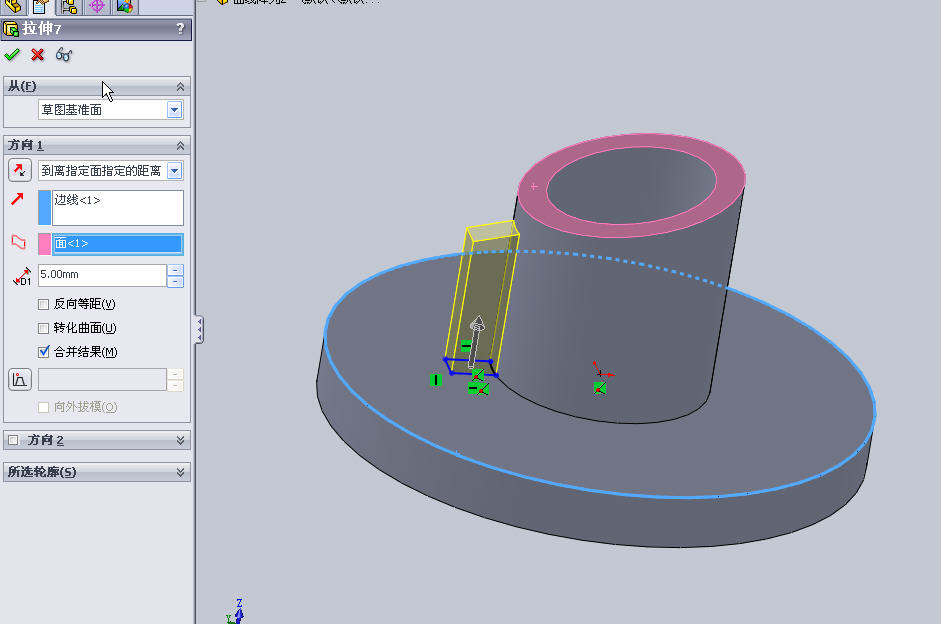Click the pink color bar beside 面<1>
This screenshot has width=941, height=624.
[44, 244]
